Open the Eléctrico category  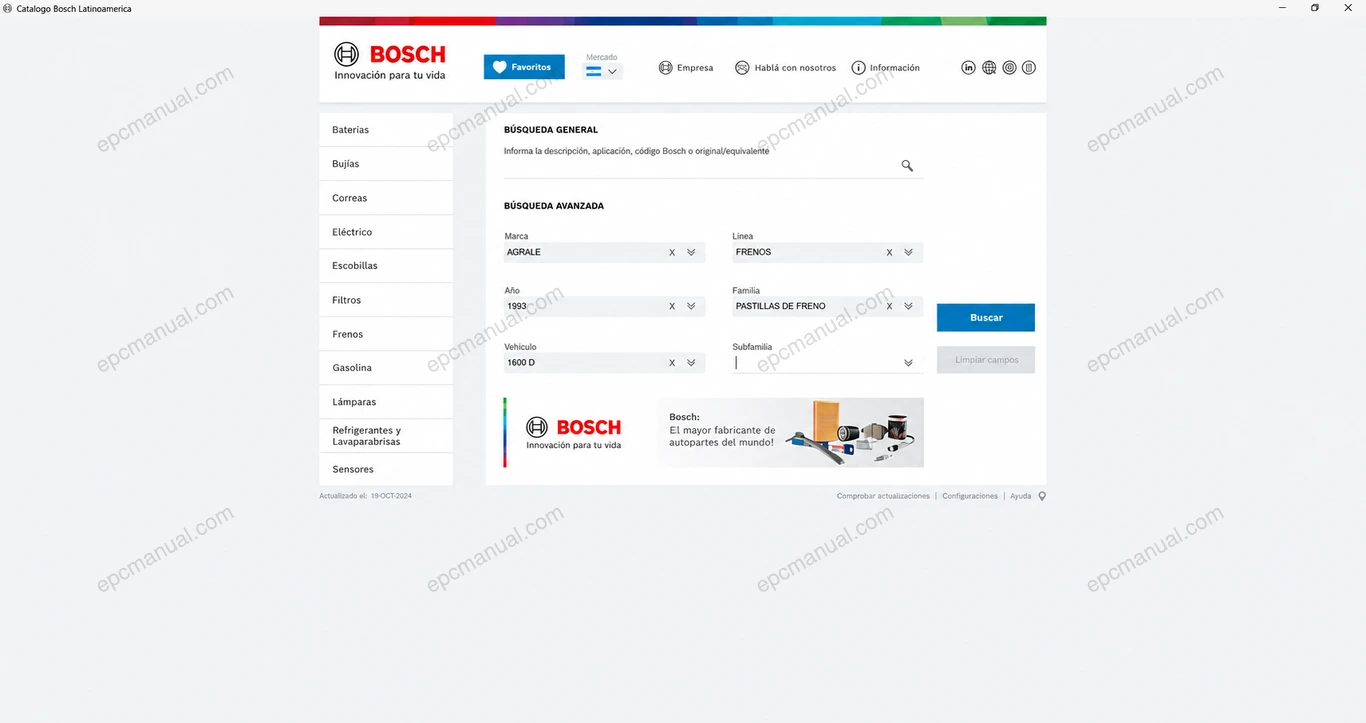(x=386, y=232)
